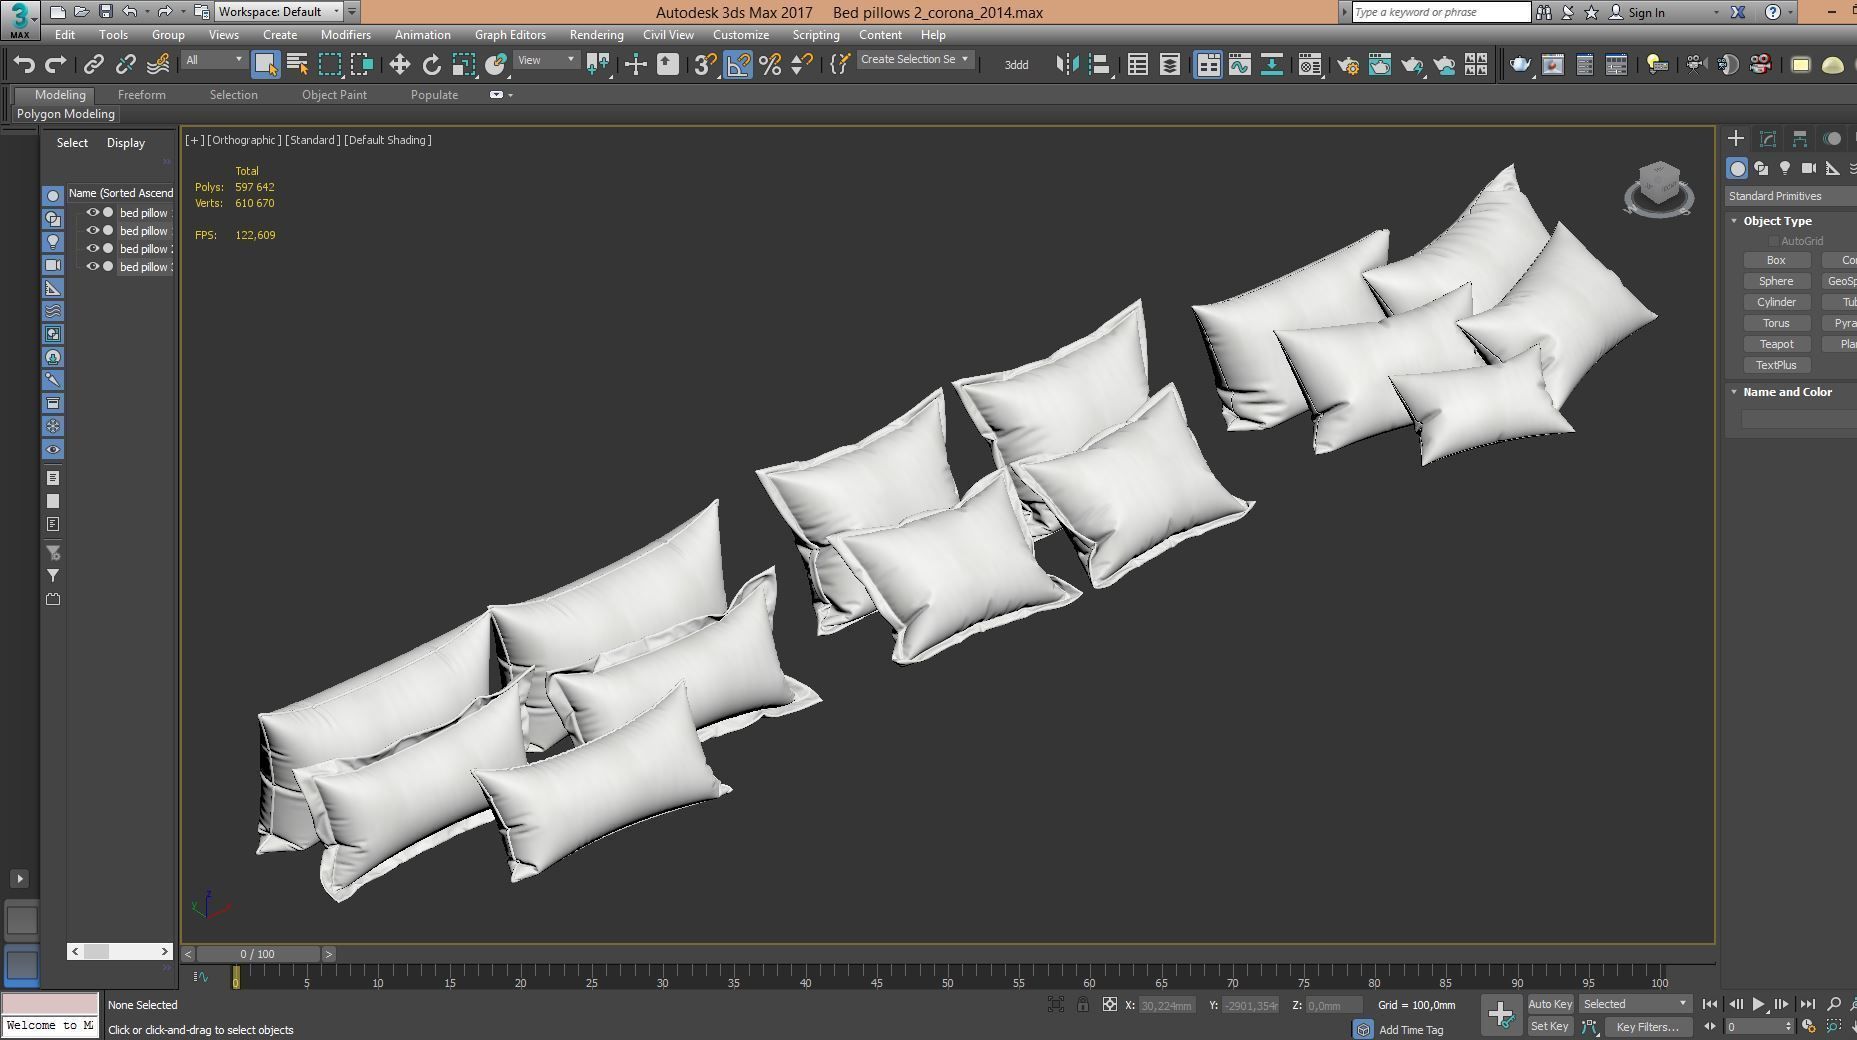1857x1040 pixels.
Task: Toggle Display Geometry filter in Scene Explorer
Action: pos(53,196)
